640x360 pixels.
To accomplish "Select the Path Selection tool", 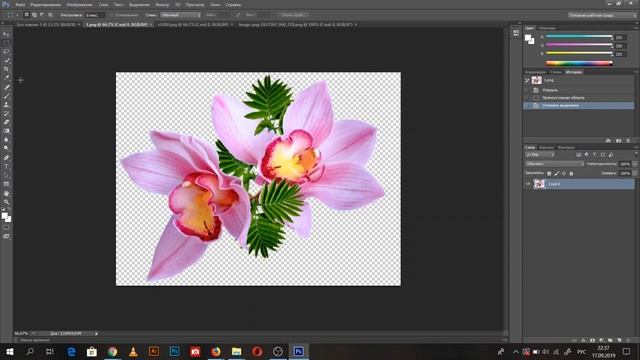I will click(x=6, y=175).
